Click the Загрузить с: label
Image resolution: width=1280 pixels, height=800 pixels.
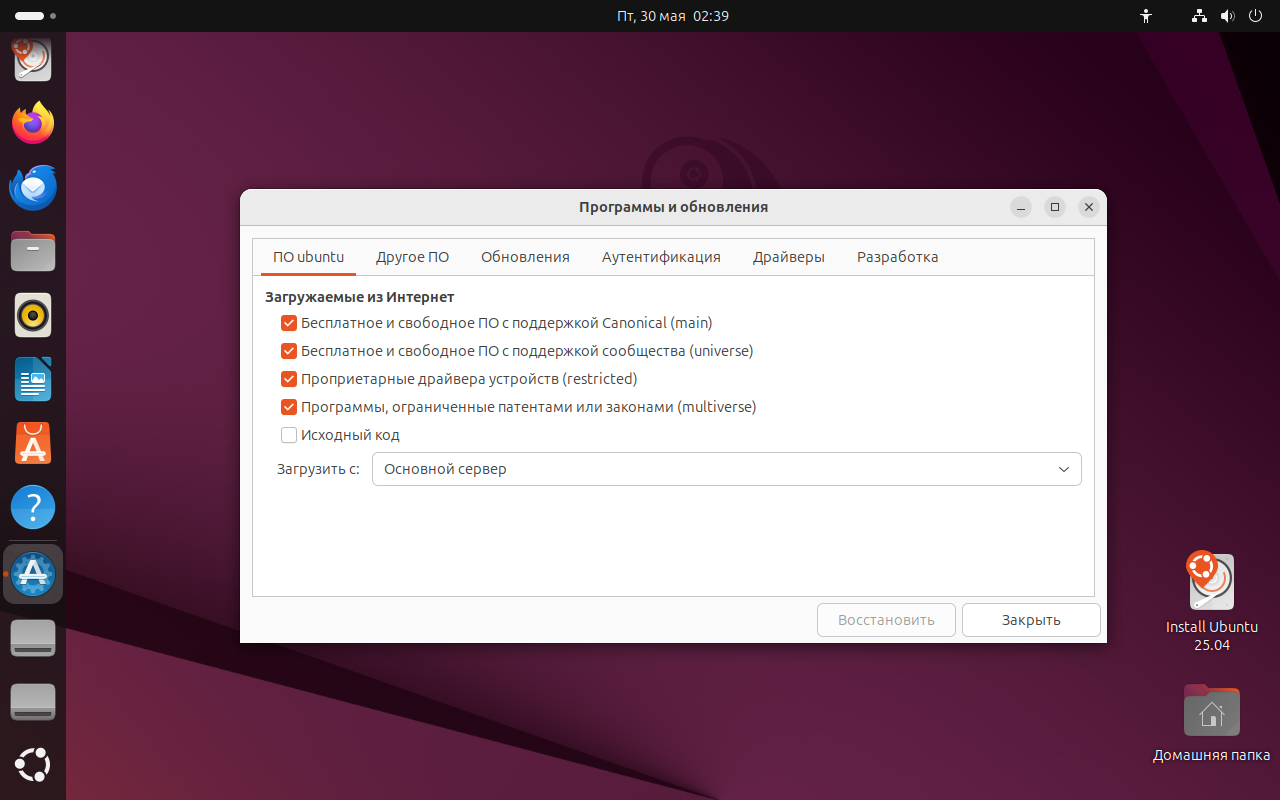click(x=318, y=469)
